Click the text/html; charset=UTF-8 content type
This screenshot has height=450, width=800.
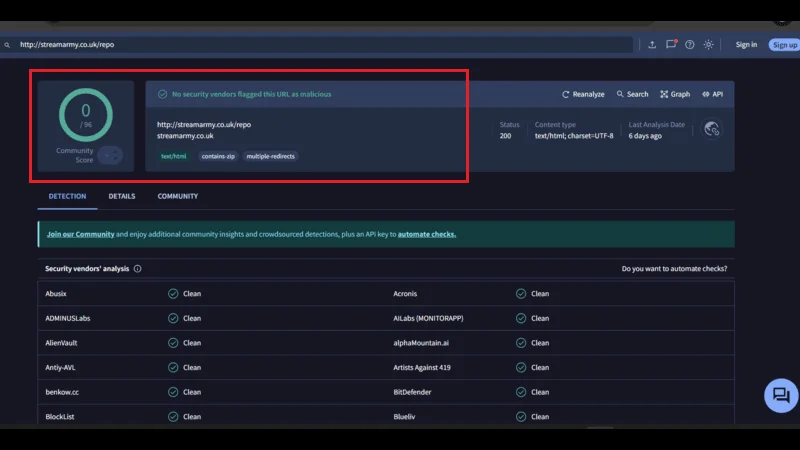point(574,136)
